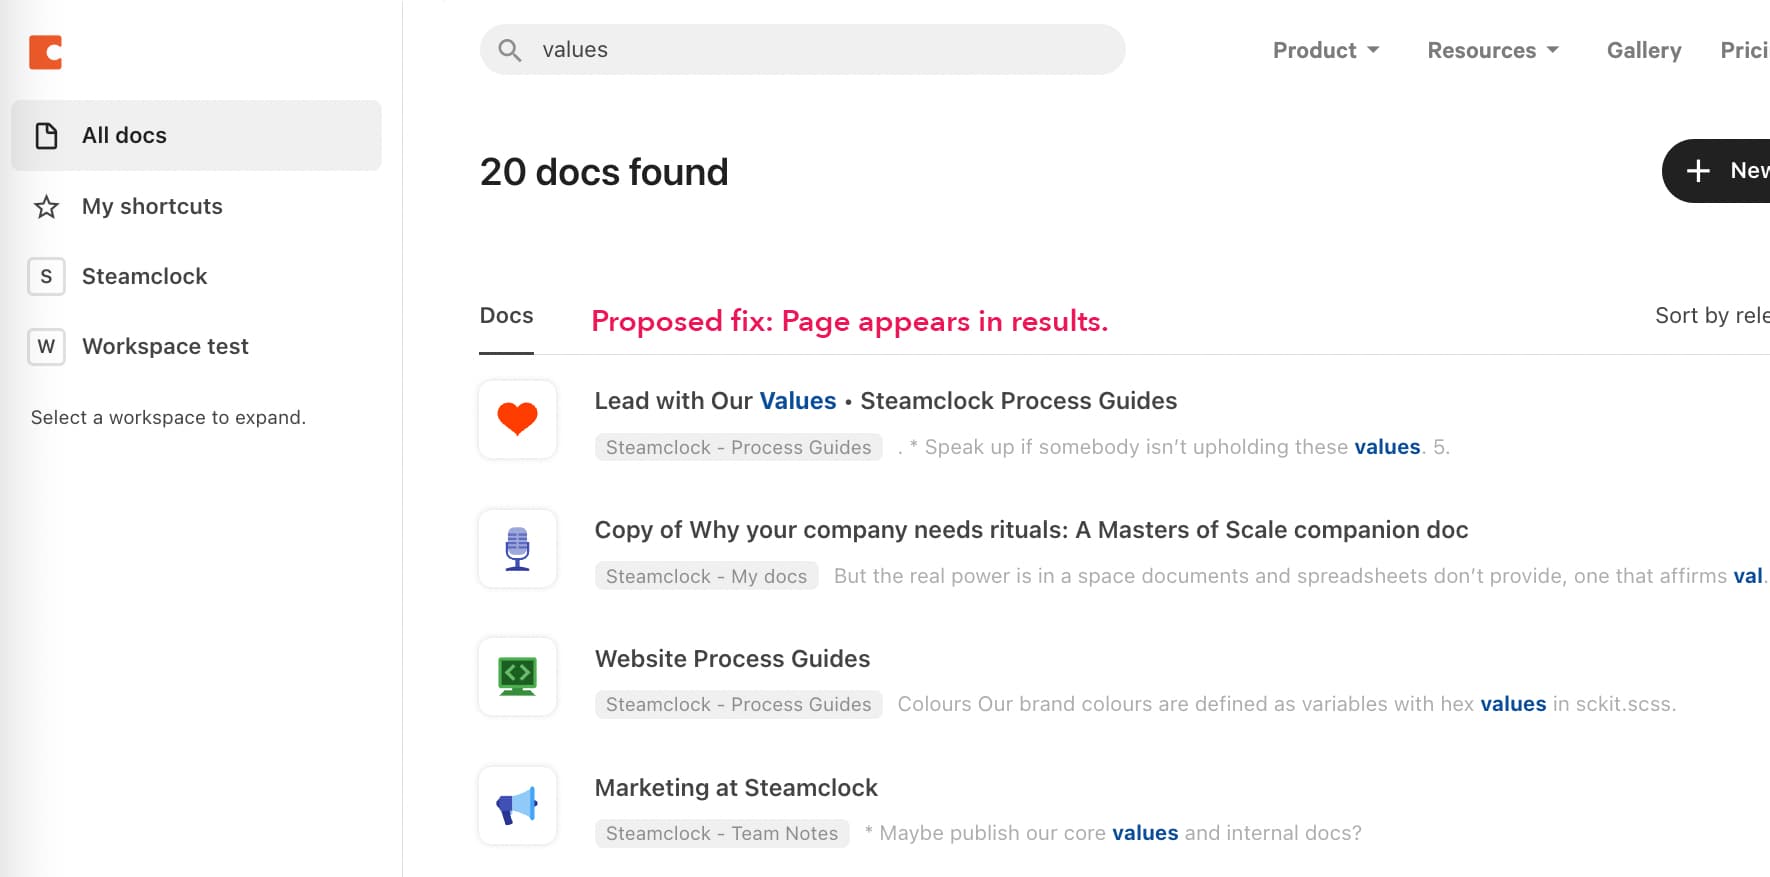
Task: Click the Steamclock workspace S icon
Action: coord(46,277)
